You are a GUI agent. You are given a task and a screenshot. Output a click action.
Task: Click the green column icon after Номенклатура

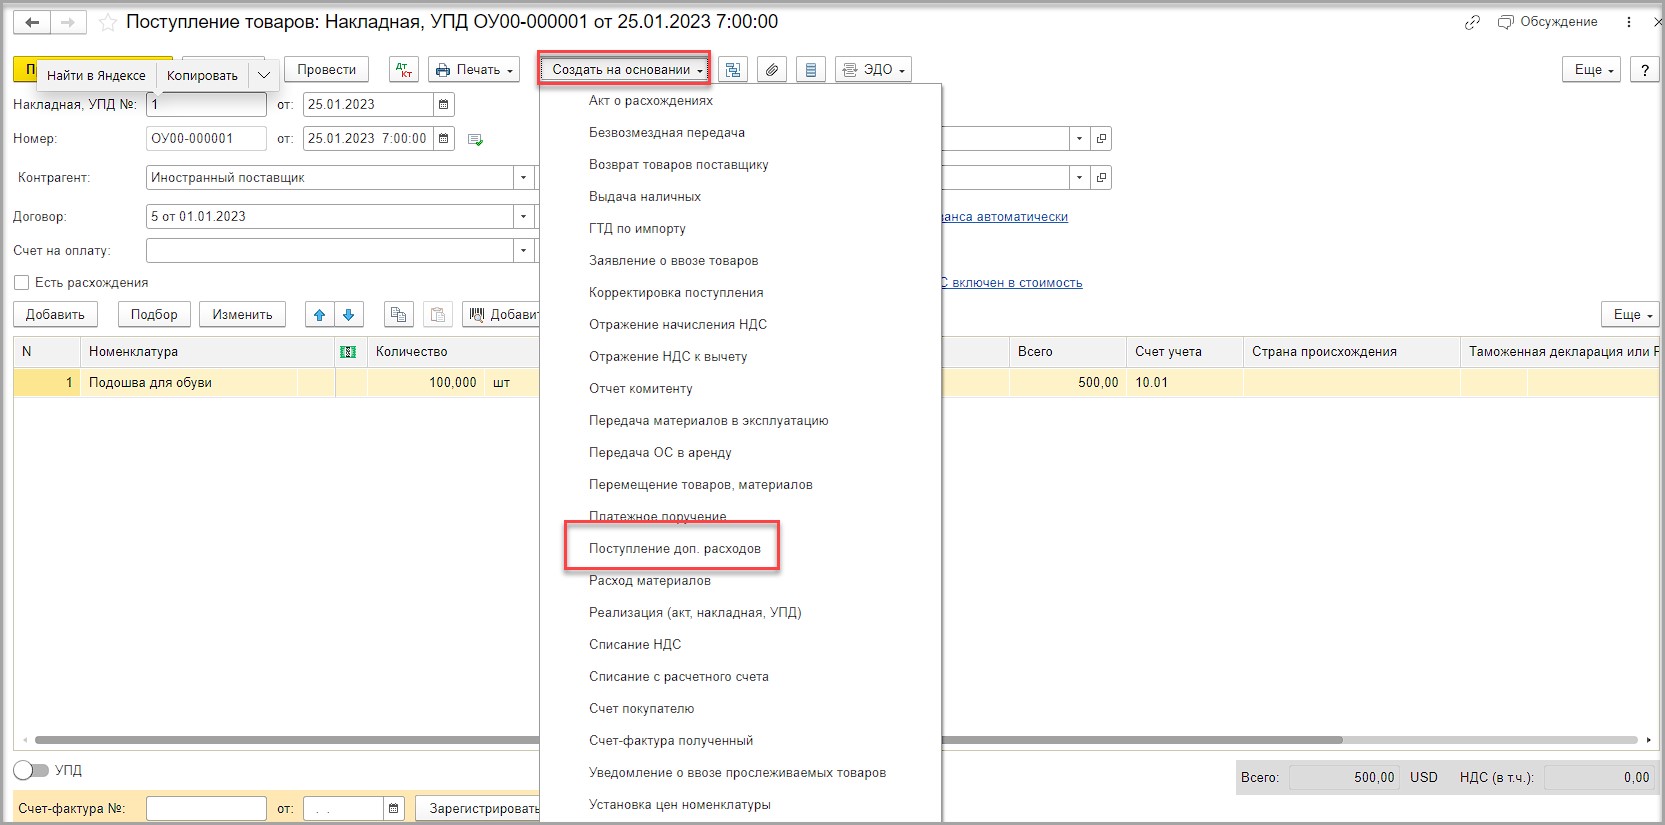(x=348, y=352)
